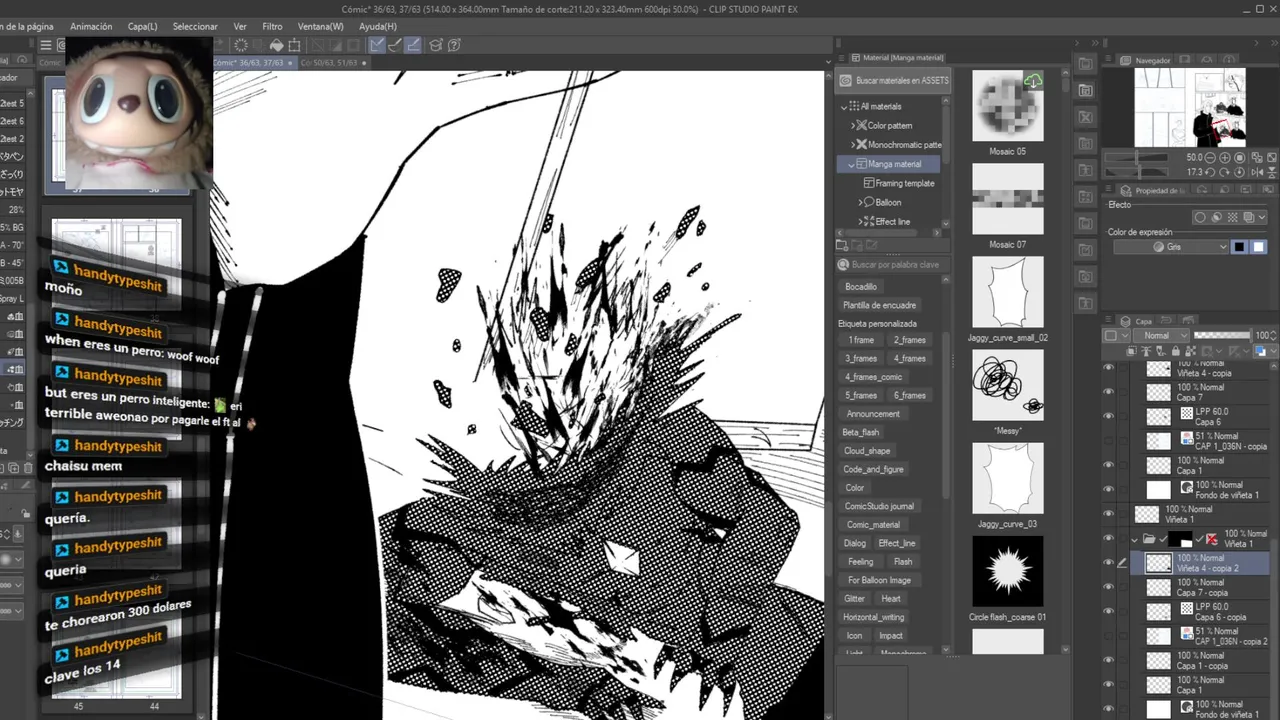
Task: Collapse the Manga material folder arrow
Action: [852, 164]
